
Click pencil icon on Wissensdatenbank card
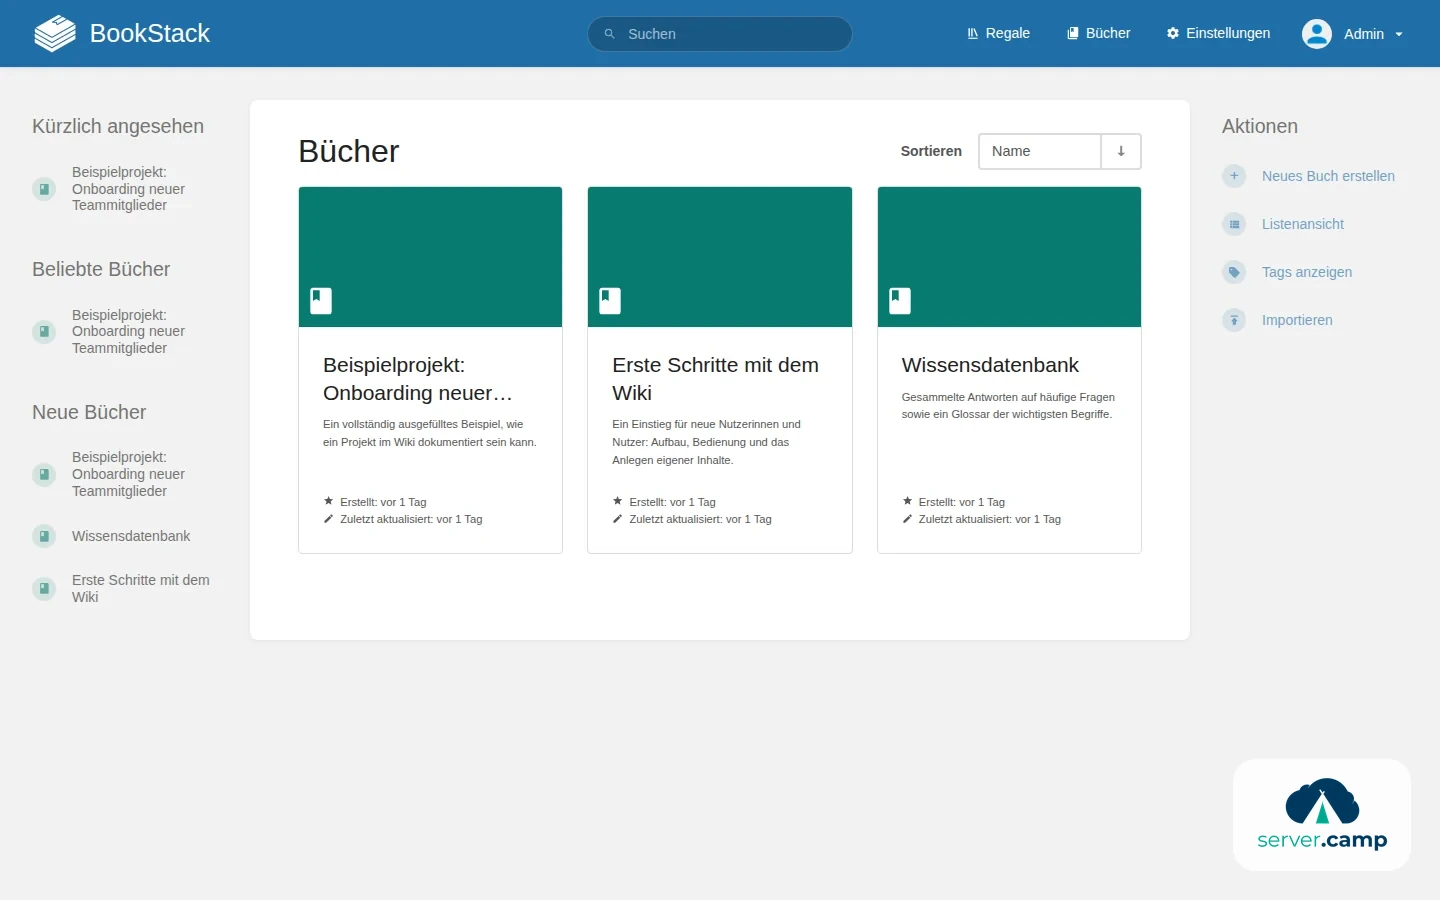[907, 519]
